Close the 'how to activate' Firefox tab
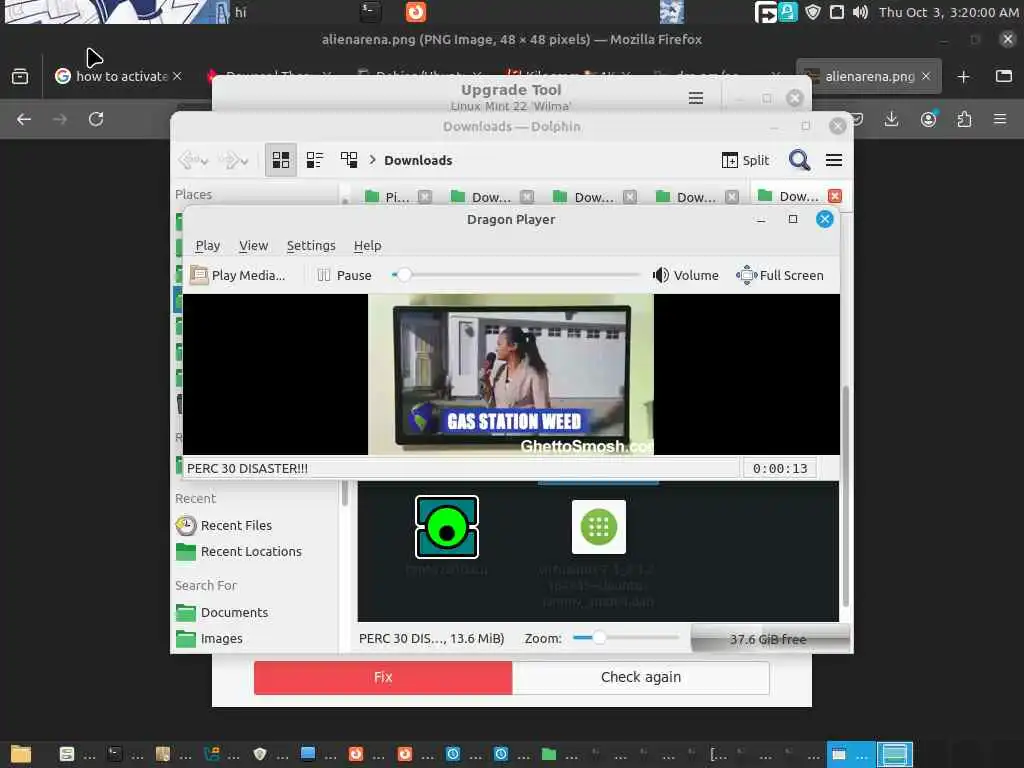The height and width of the screenshot is (768, 1024). coord(178,76)
